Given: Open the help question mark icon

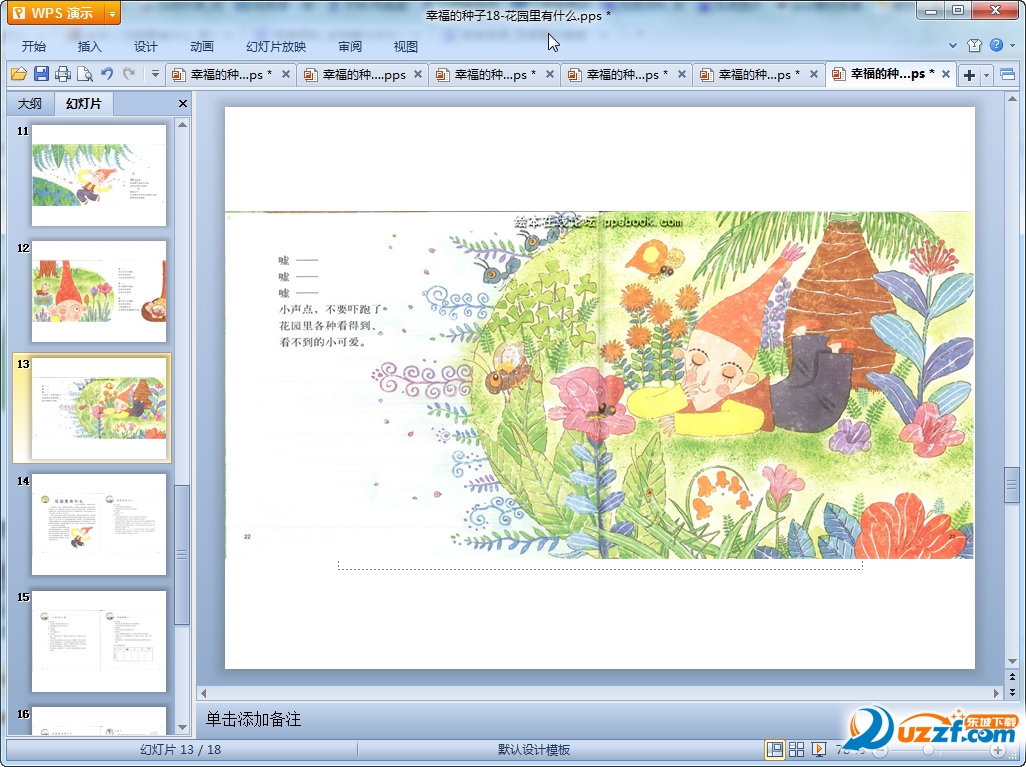Looking at the screenshot, I should coord(996,45).
